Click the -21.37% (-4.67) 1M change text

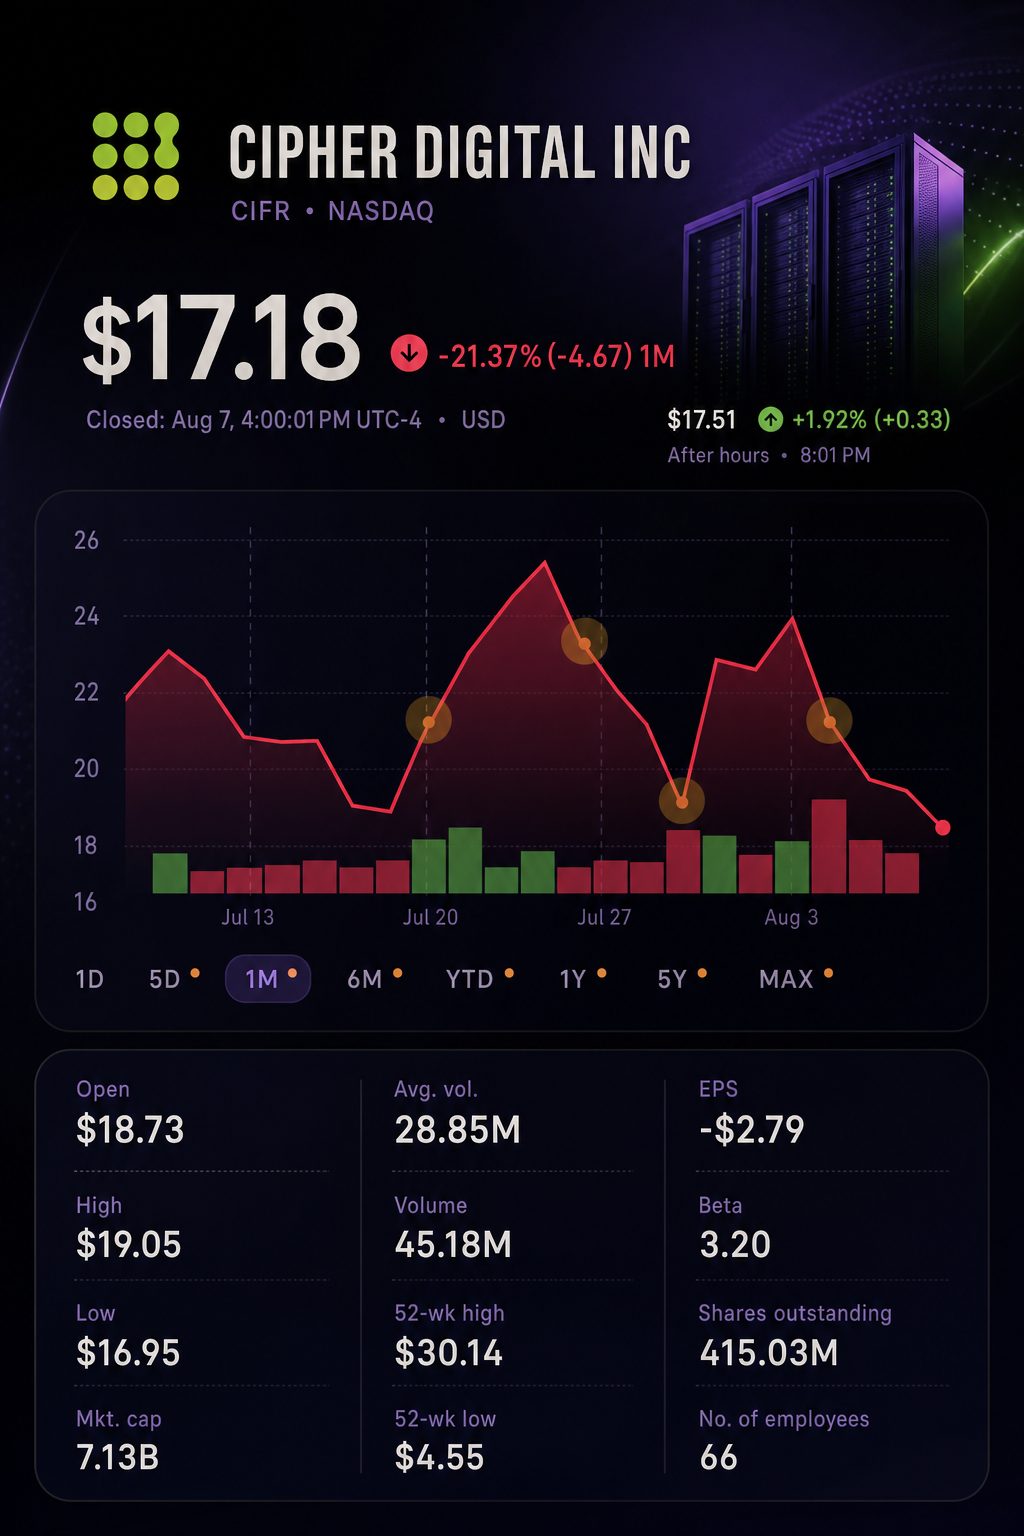point(557,356)
